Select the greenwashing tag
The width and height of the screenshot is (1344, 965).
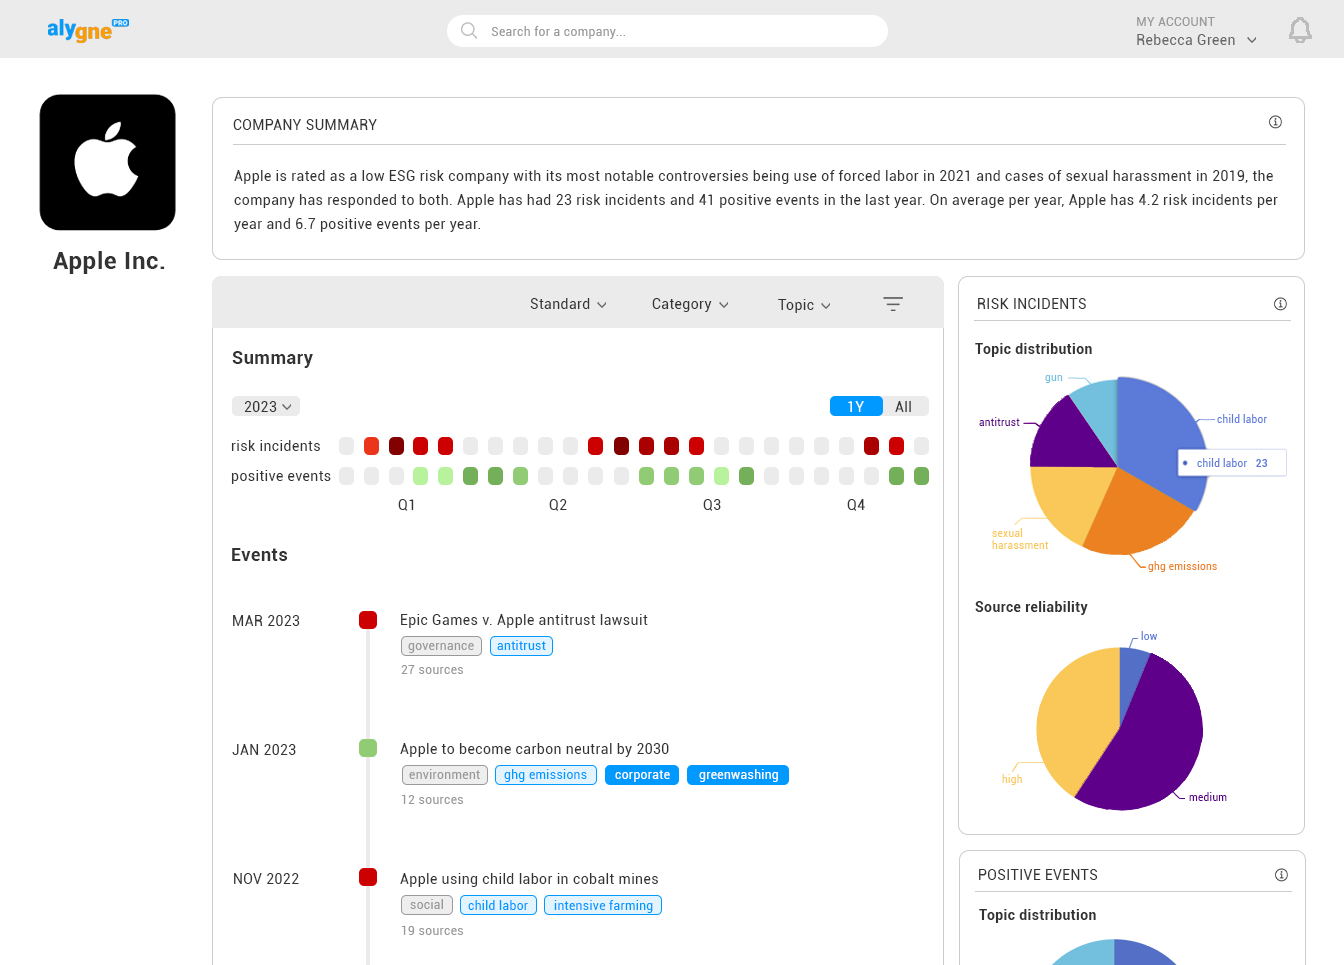click(x=738, y=775)
